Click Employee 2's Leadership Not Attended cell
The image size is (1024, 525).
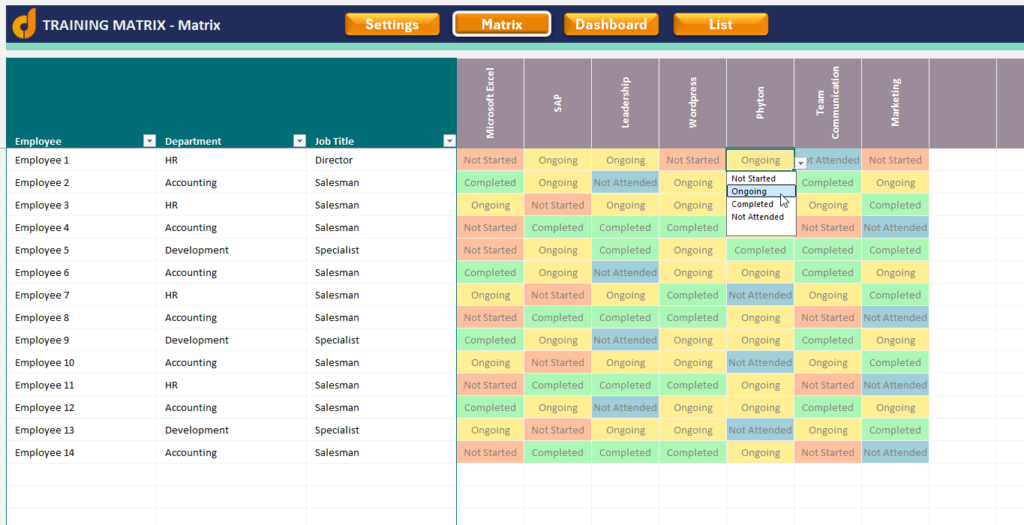click(x=626, y=183)
